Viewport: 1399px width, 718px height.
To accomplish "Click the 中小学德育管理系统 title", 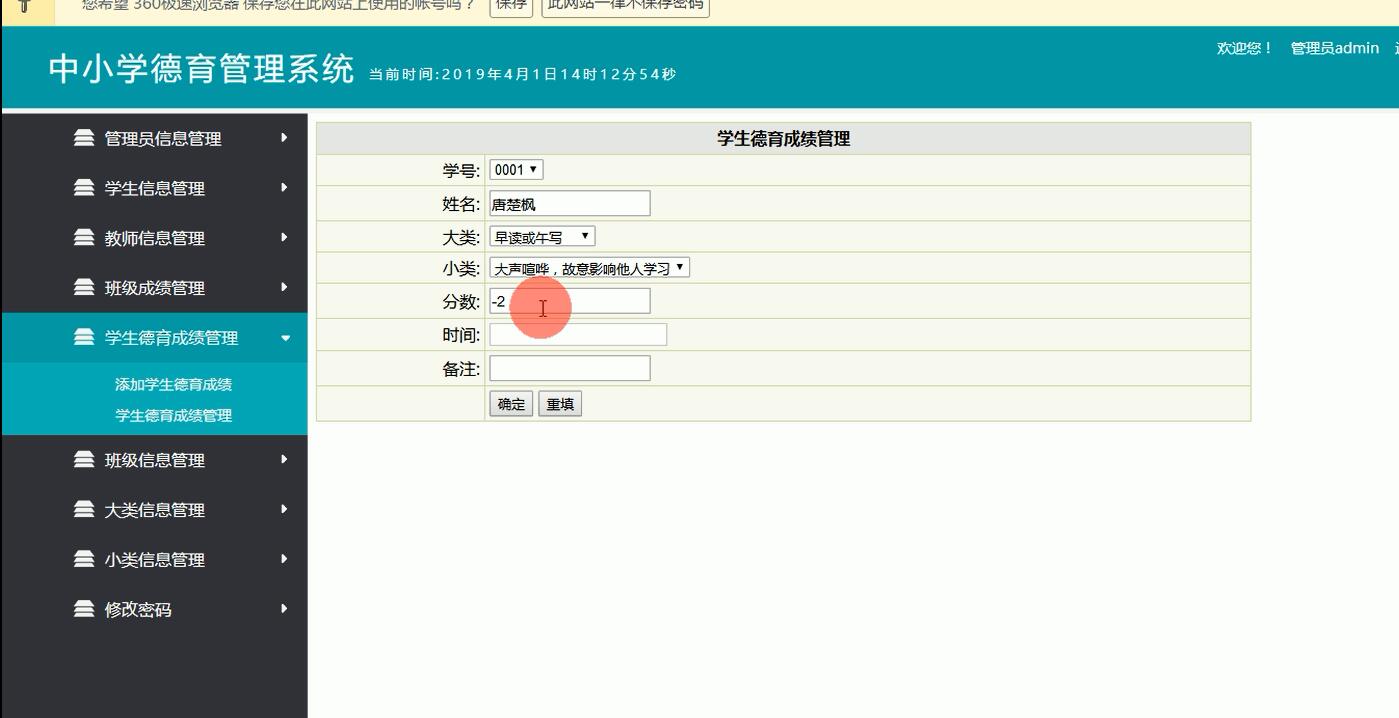I will 201,69.
